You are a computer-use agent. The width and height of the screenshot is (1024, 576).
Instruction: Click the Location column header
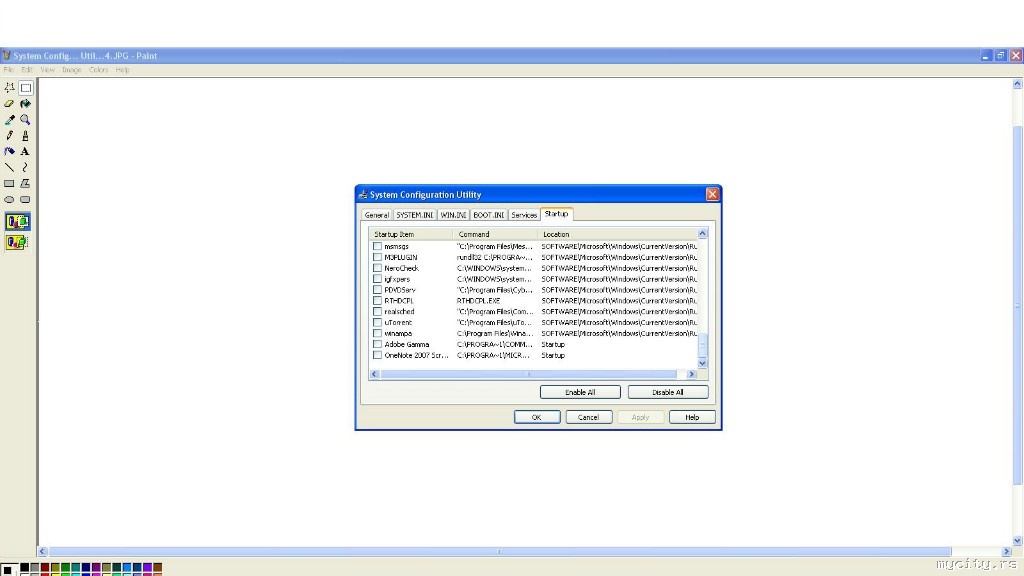tap(617, 234)
